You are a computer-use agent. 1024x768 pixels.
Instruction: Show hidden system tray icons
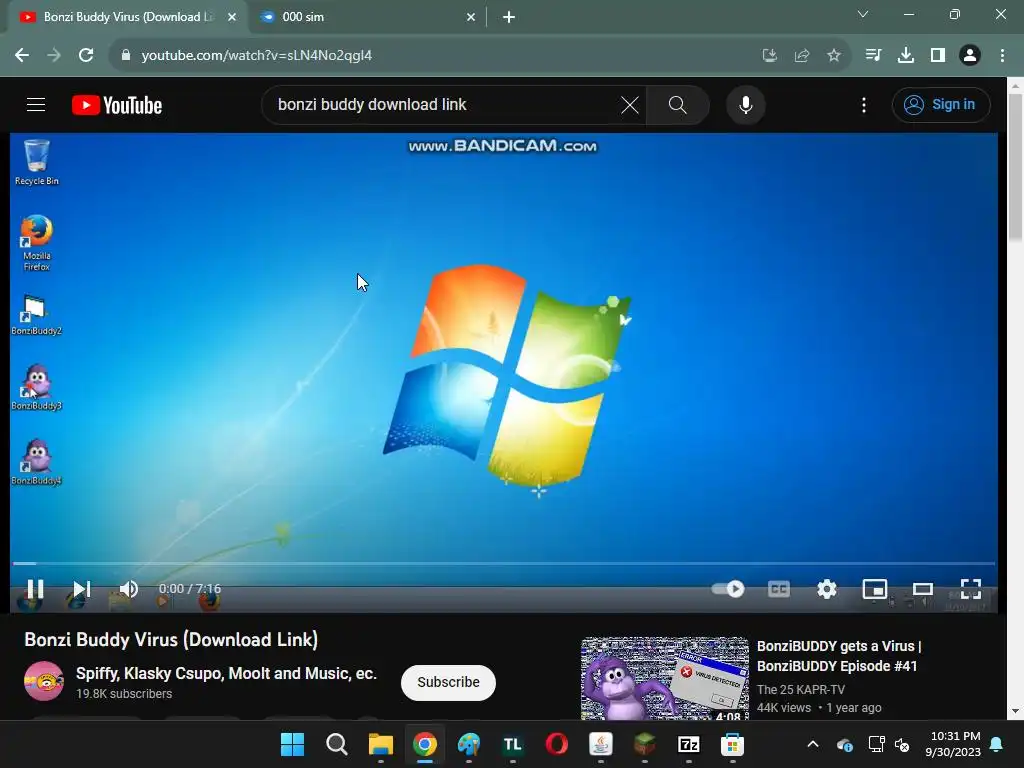coord(813,744)
